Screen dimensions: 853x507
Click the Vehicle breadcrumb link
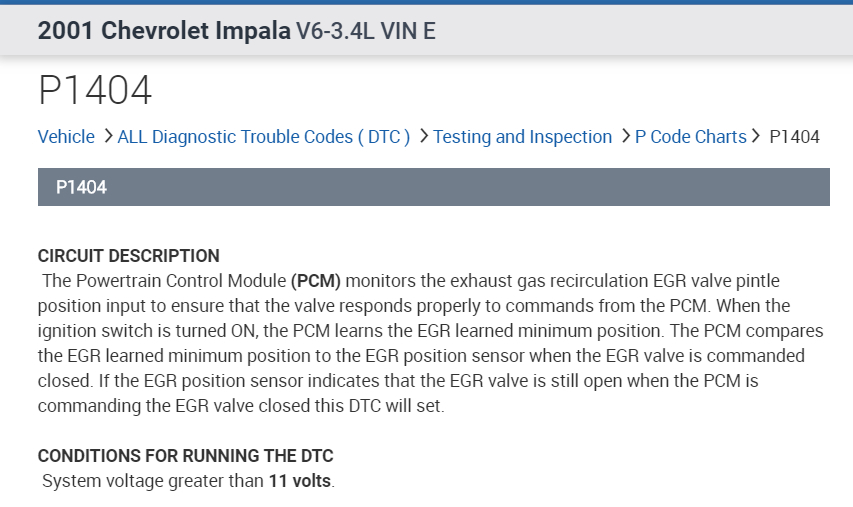click(x=66, y=137)
